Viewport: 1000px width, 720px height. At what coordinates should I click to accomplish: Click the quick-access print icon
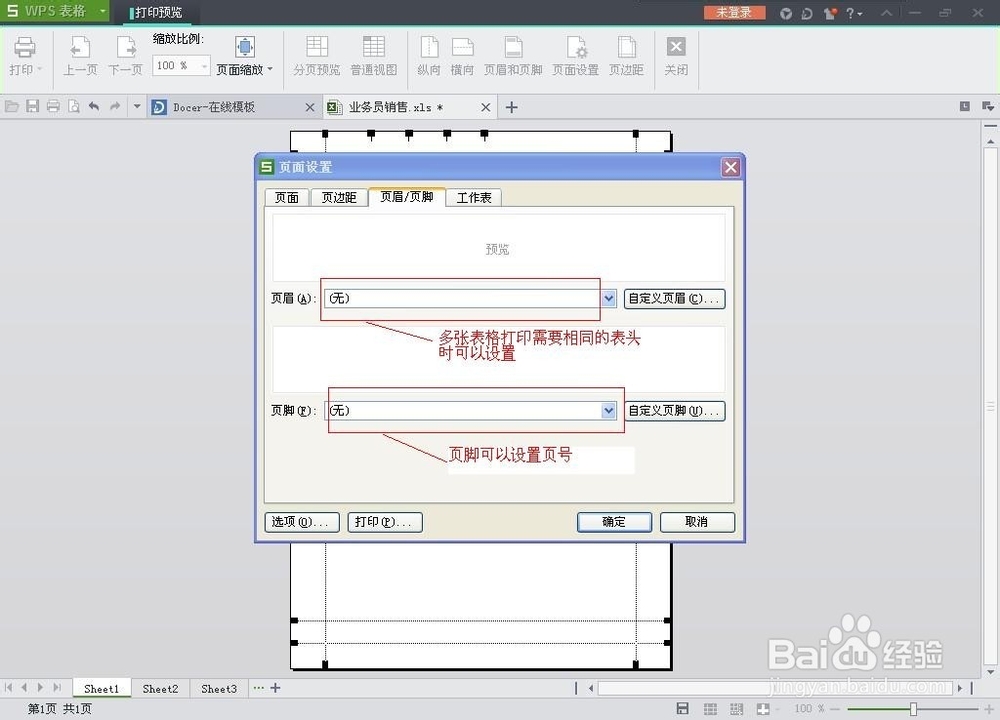click(x=54, y=107)
